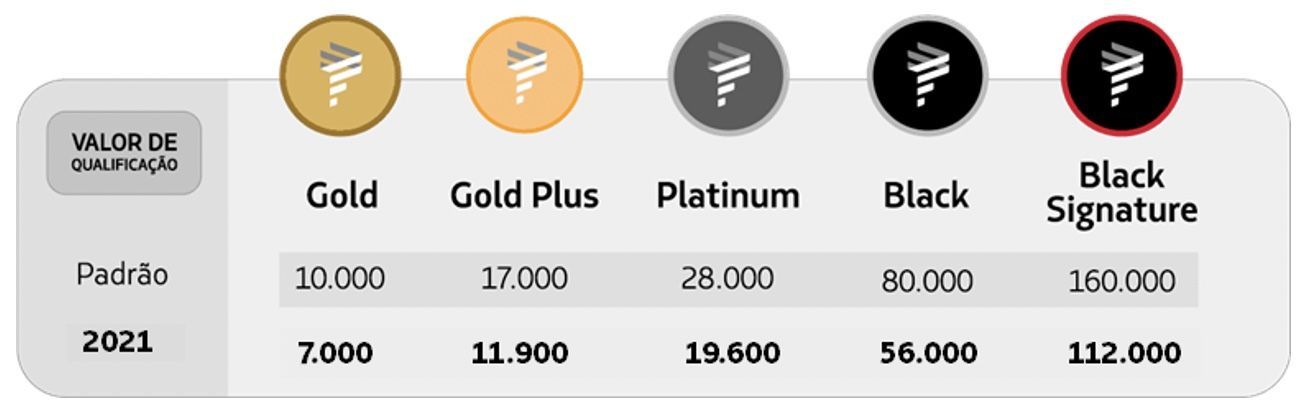Click the Gold Plus tier badge icon

(x=525, y=75)
